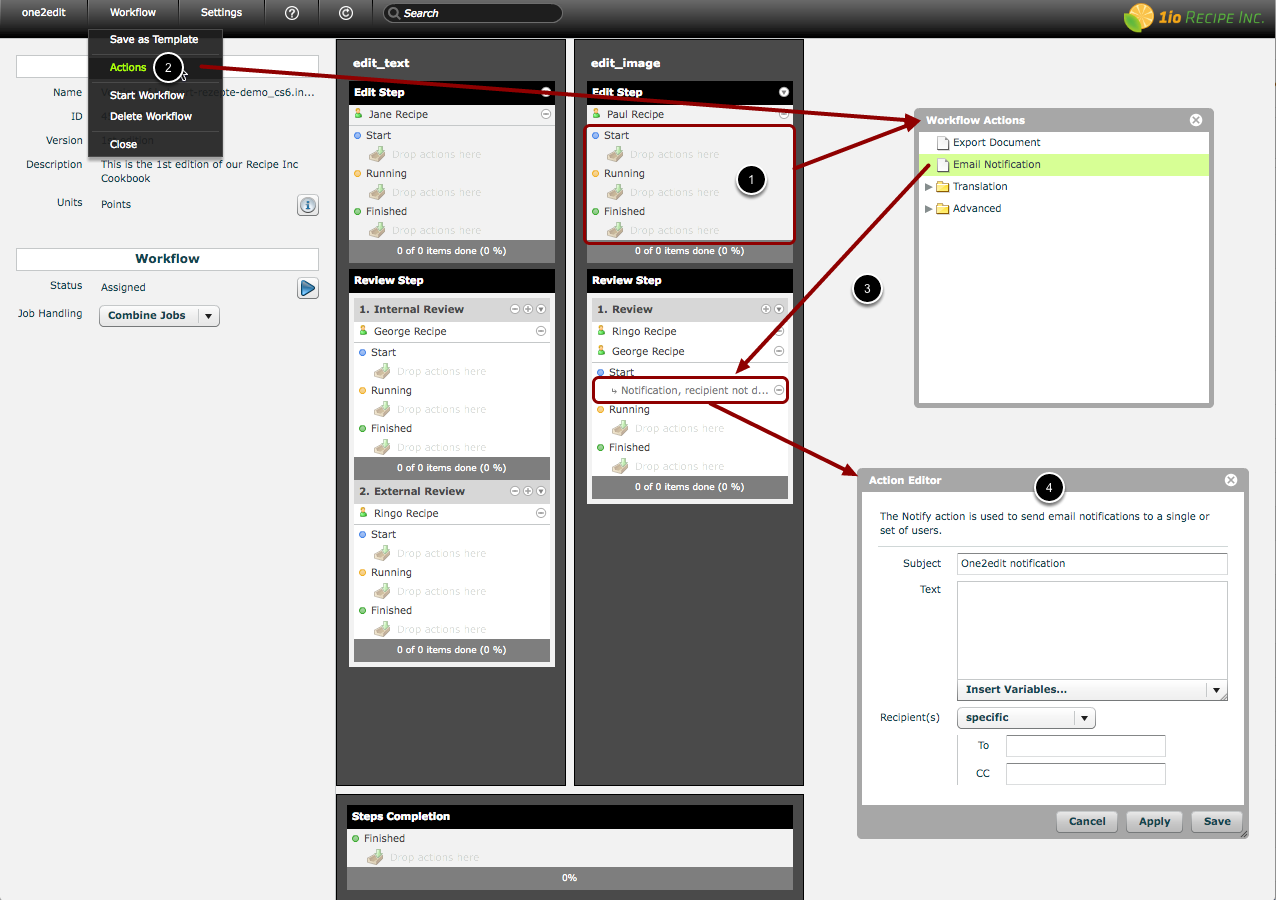Choose Save as Template
Screen dimensions: 1276x900
pyautogui.click(x=154, y=40)
